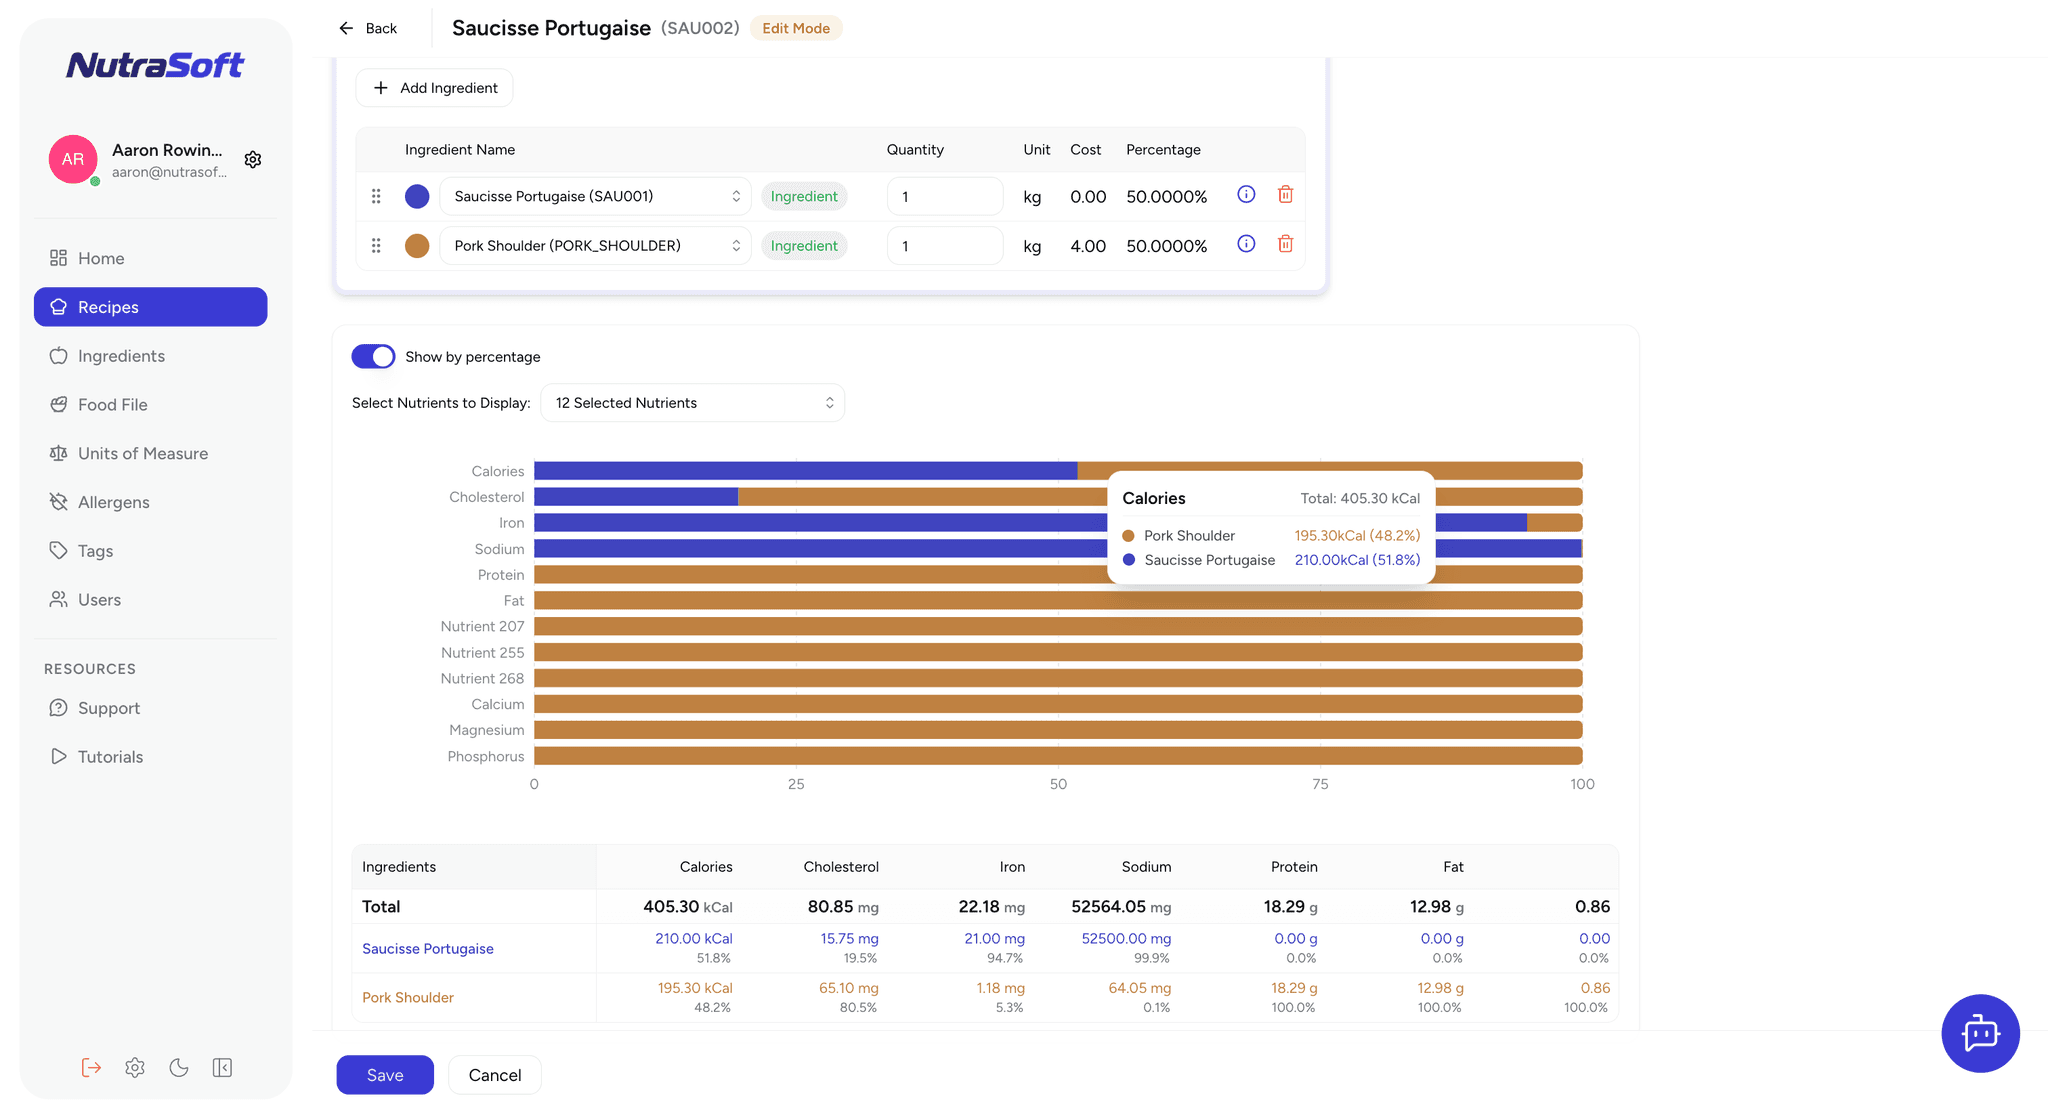Image resolution: width=2048 pixels, height=1119 pixels.
Task: Click the Protein column header
Action: click(1294, 867)
